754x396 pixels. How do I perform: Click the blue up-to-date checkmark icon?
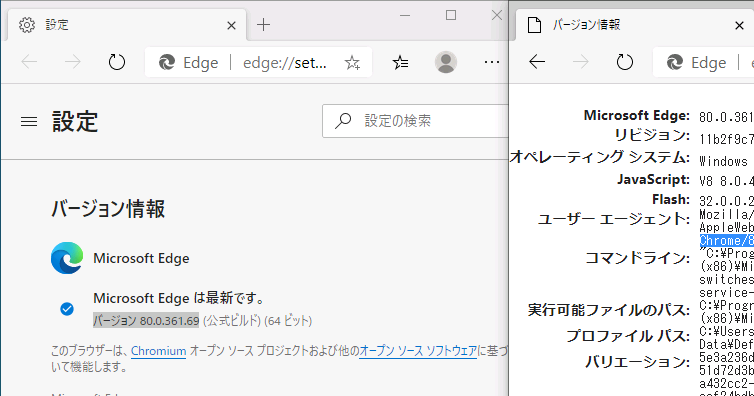pyautogui.click(x=67, y=309)
